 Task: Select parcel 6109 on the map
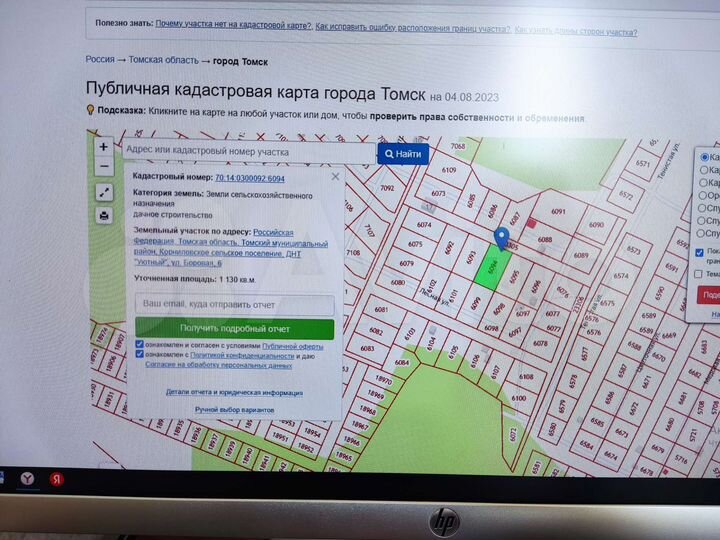[x=449, y=170]
